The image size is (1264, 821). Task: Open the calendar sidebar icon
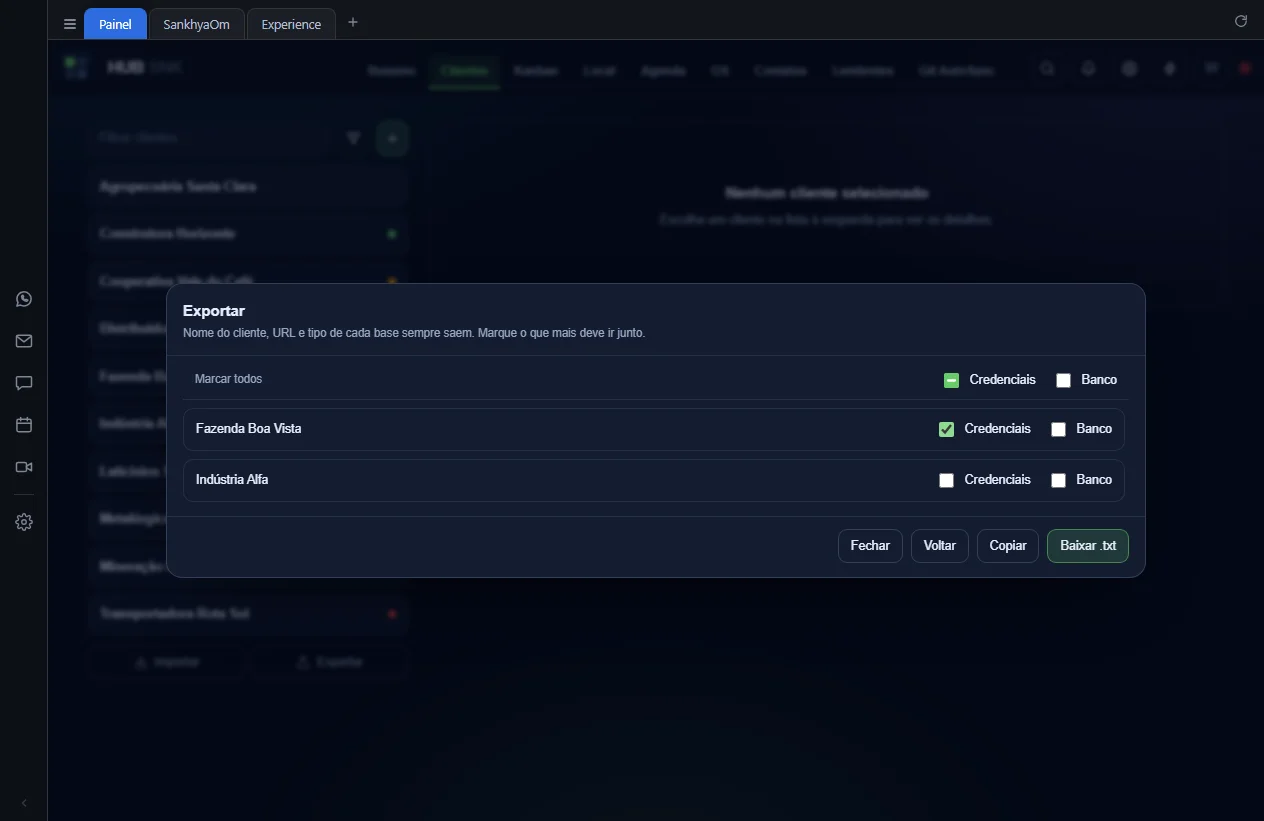pos(24,425)
